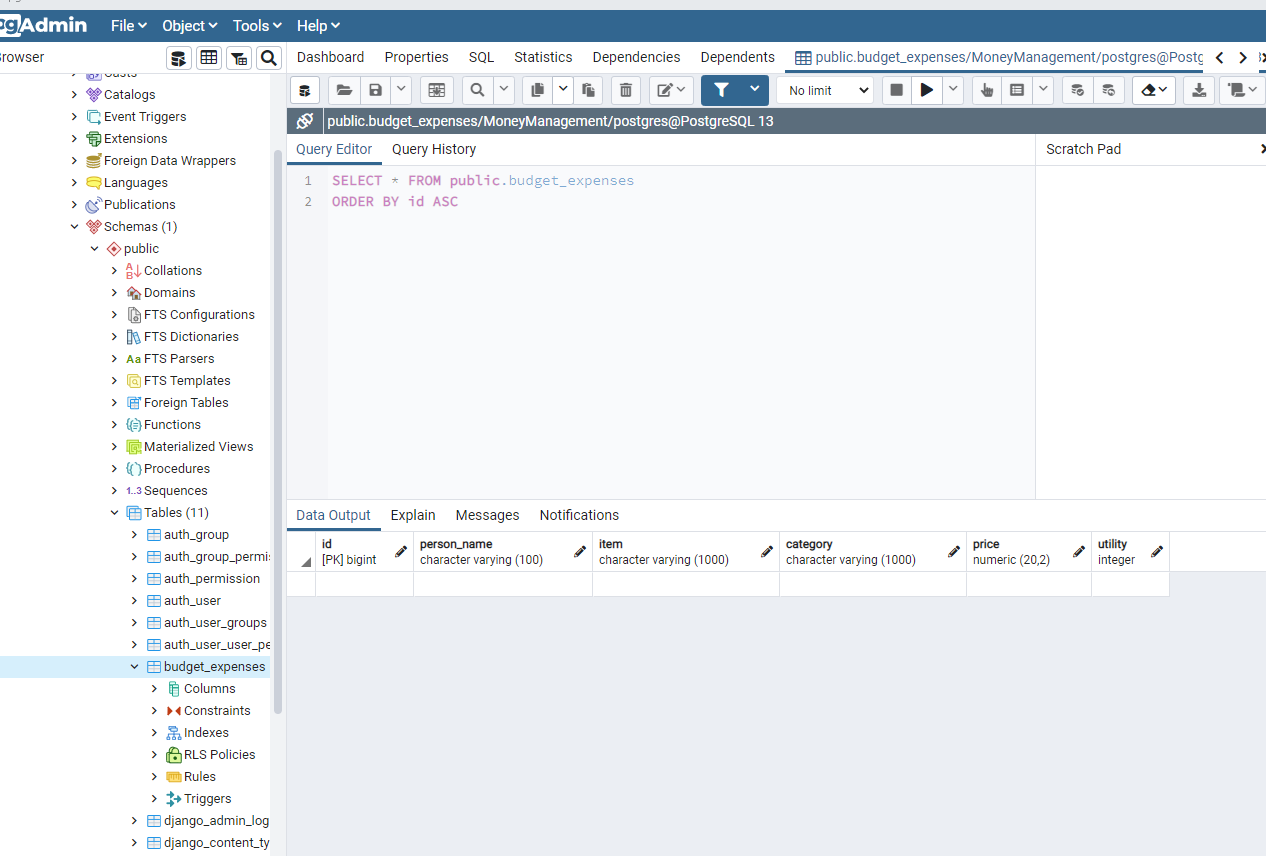Click the Edit pencil toolbar button
1266x856 pixels.
click(x=671, y=90)
